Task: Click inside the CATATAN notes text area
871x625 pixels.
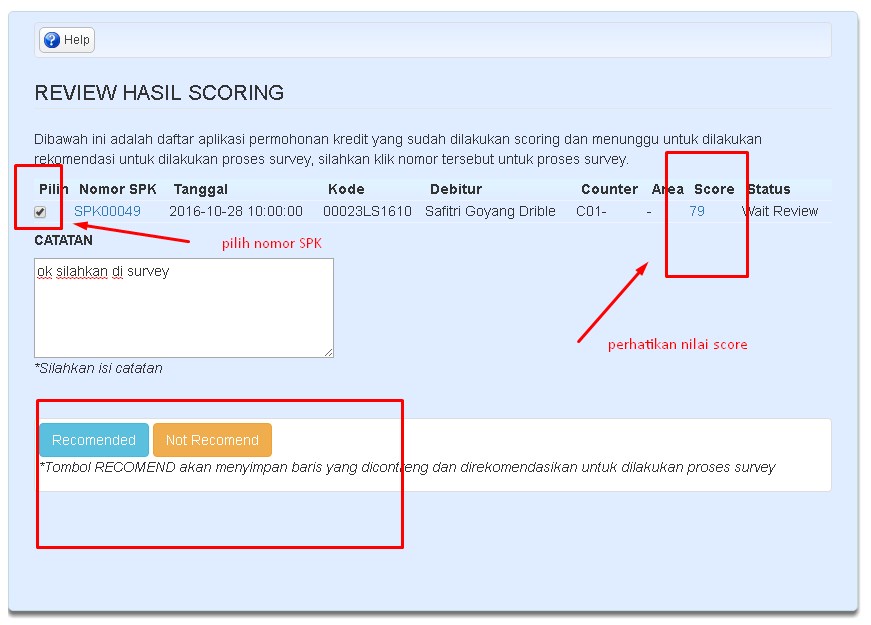Action: 183,305
